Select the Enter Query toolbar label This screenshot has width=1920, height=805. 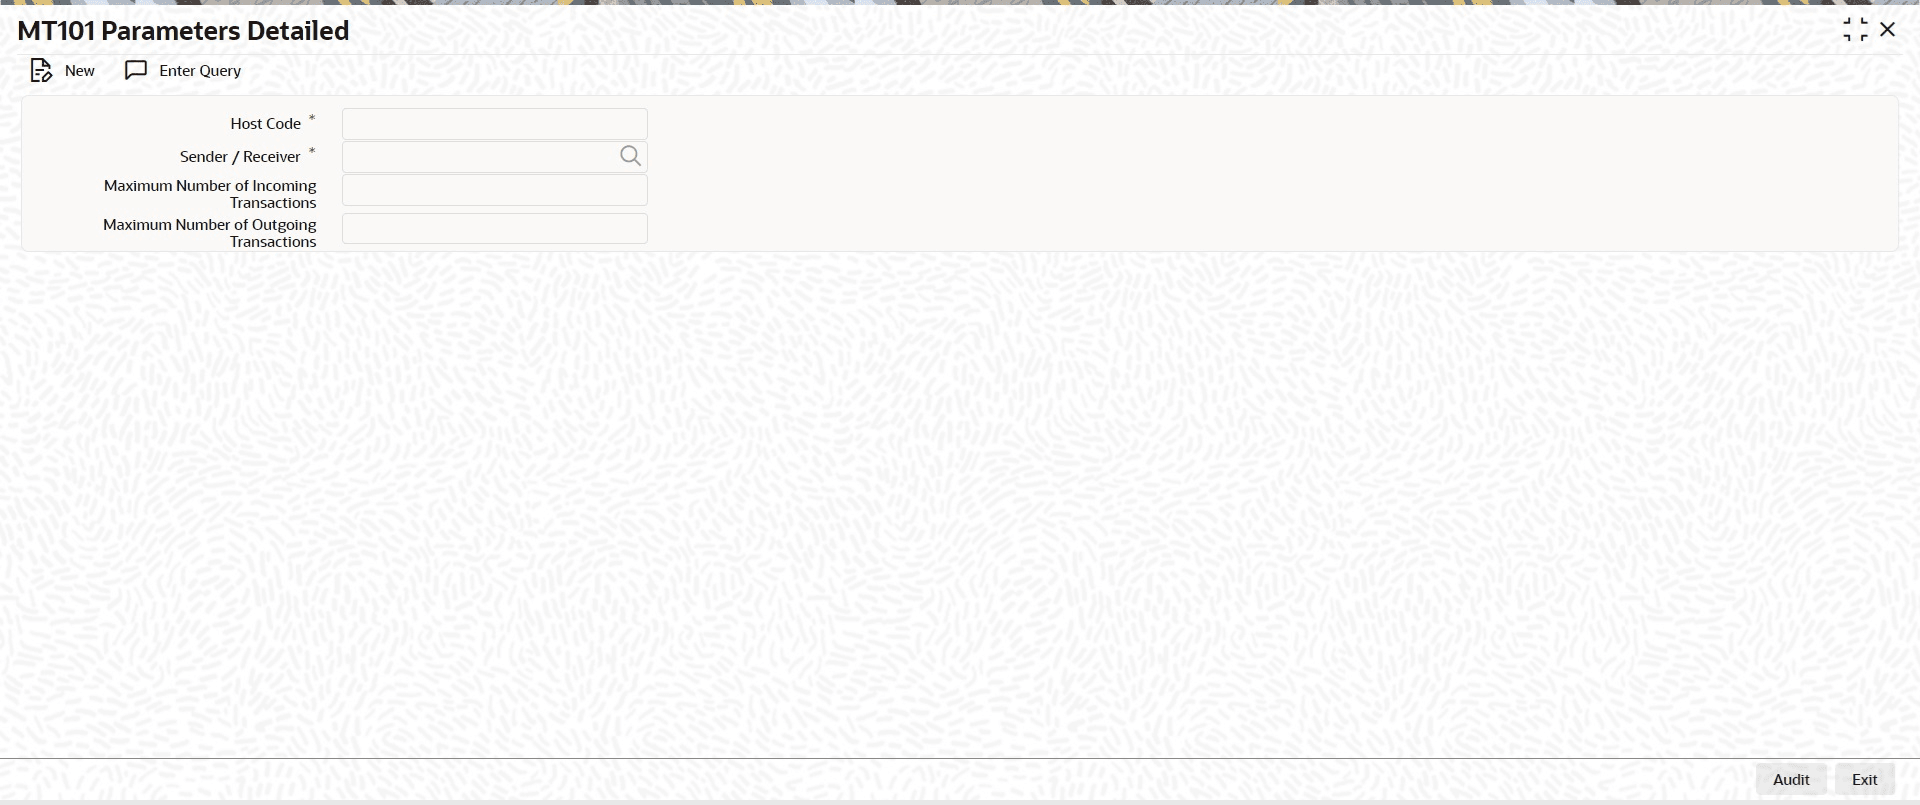200,71
